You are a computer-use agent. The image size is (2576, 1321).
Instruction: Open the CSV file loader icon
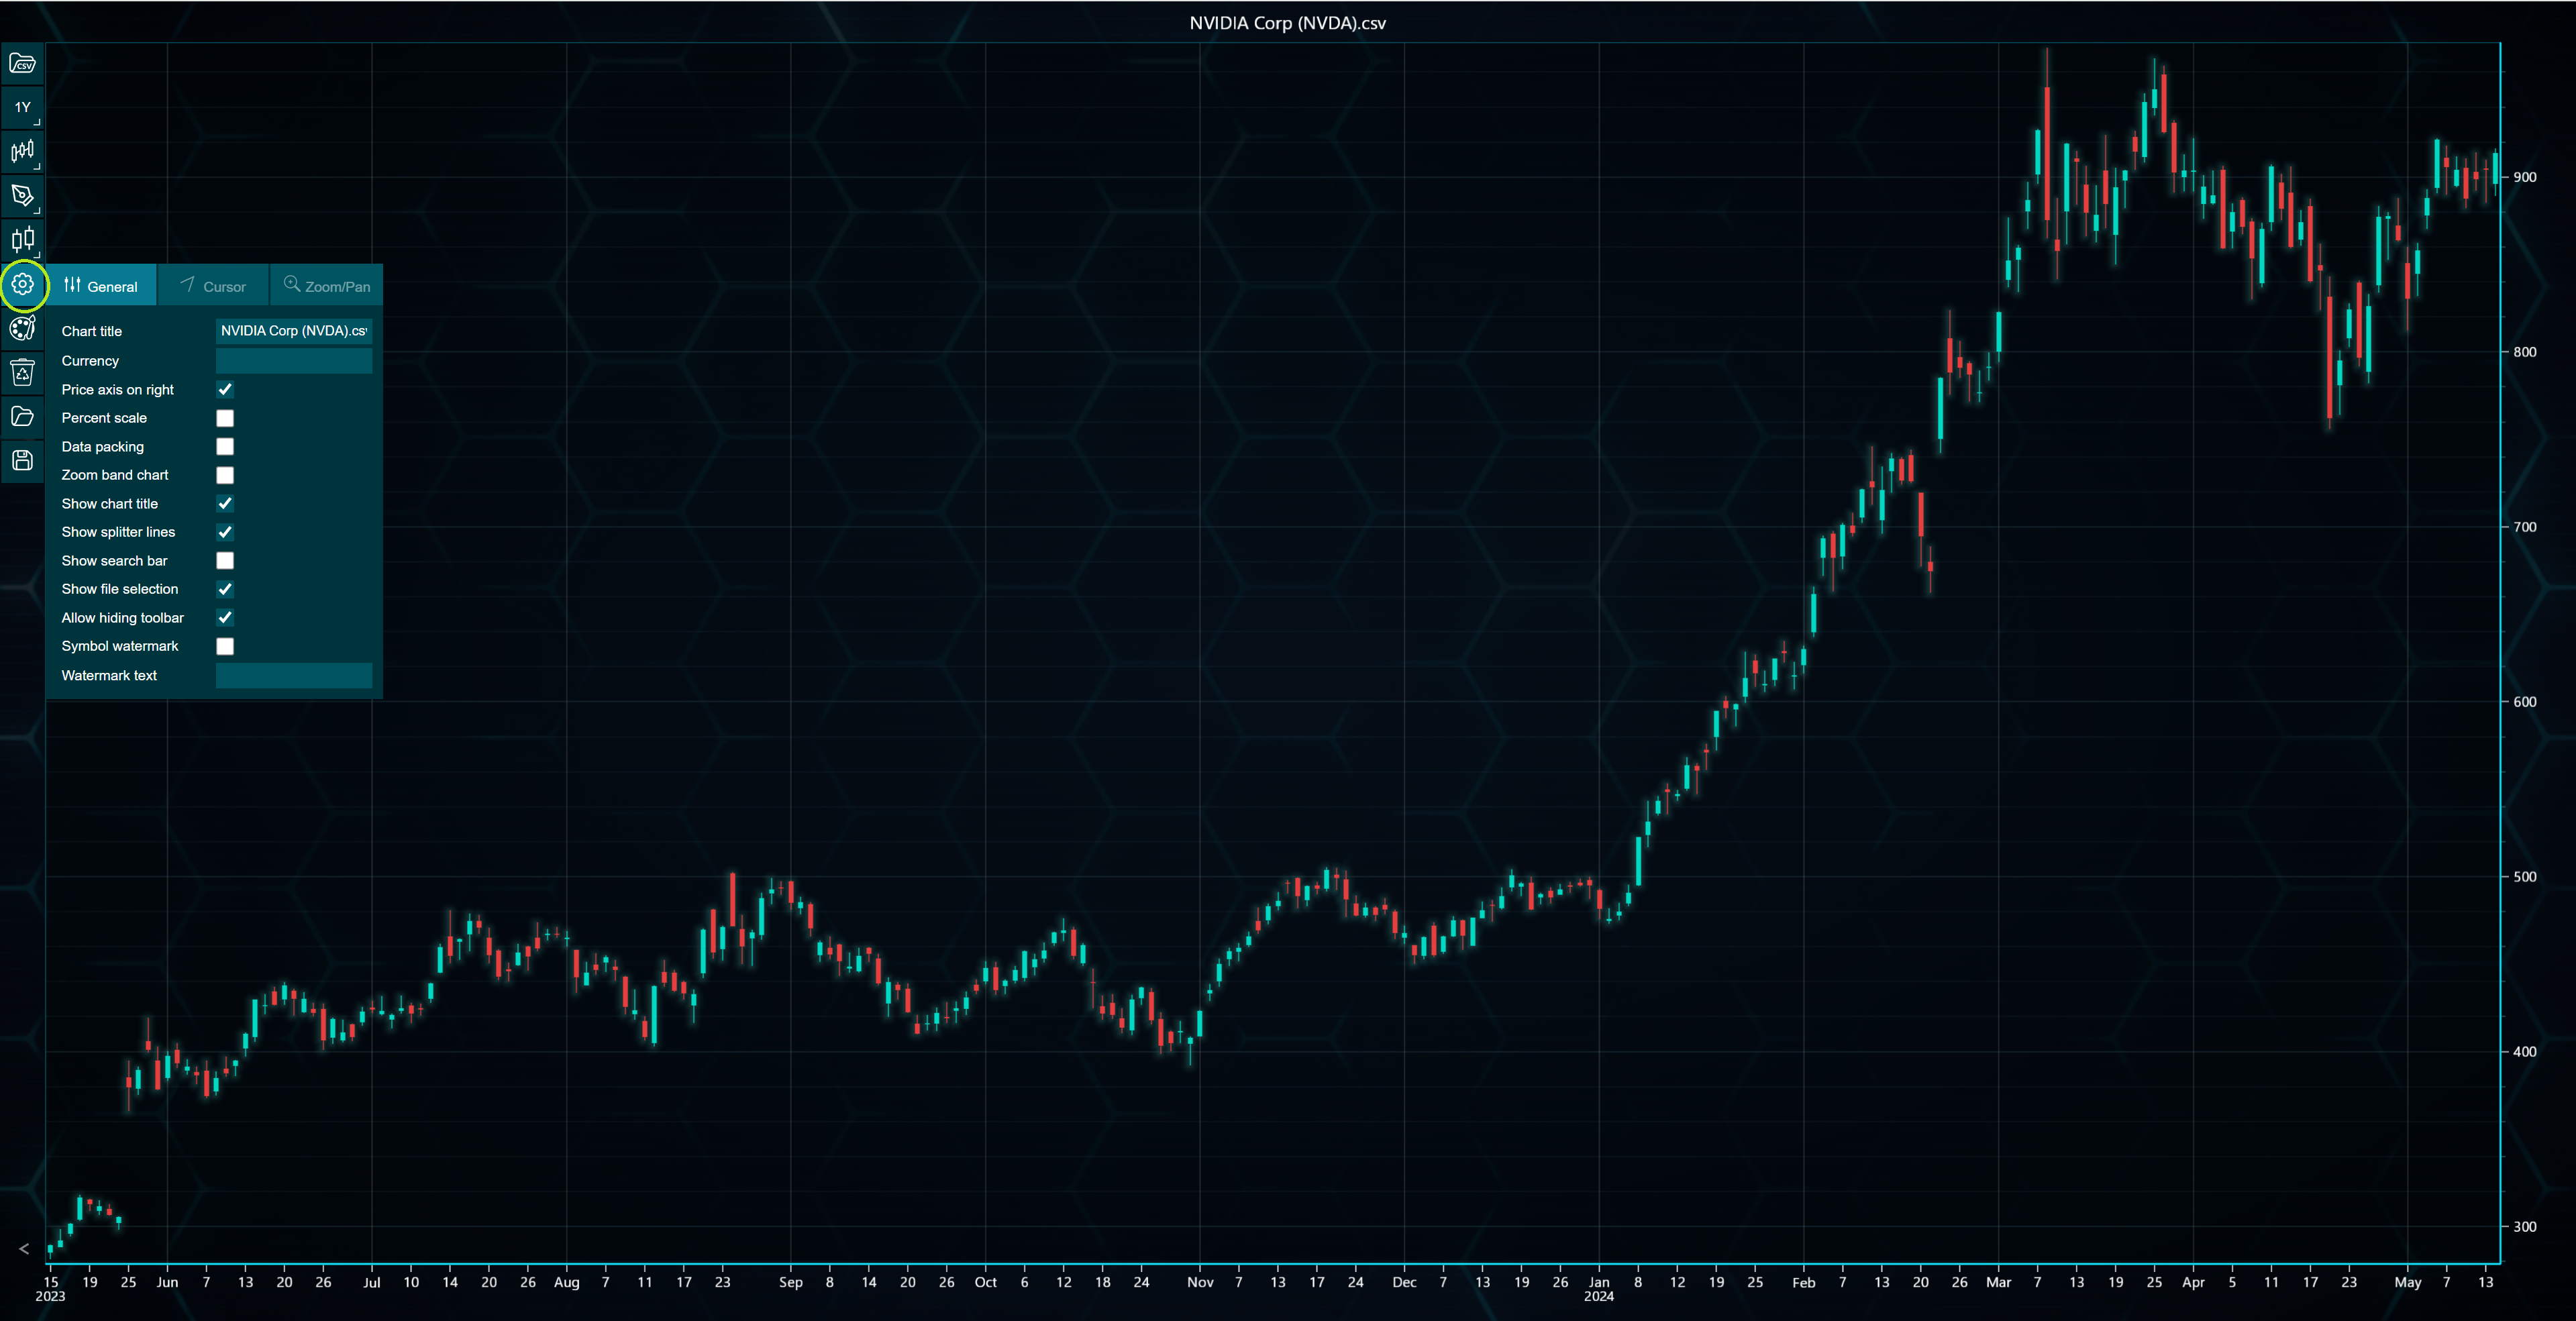[x=23, y=64]
